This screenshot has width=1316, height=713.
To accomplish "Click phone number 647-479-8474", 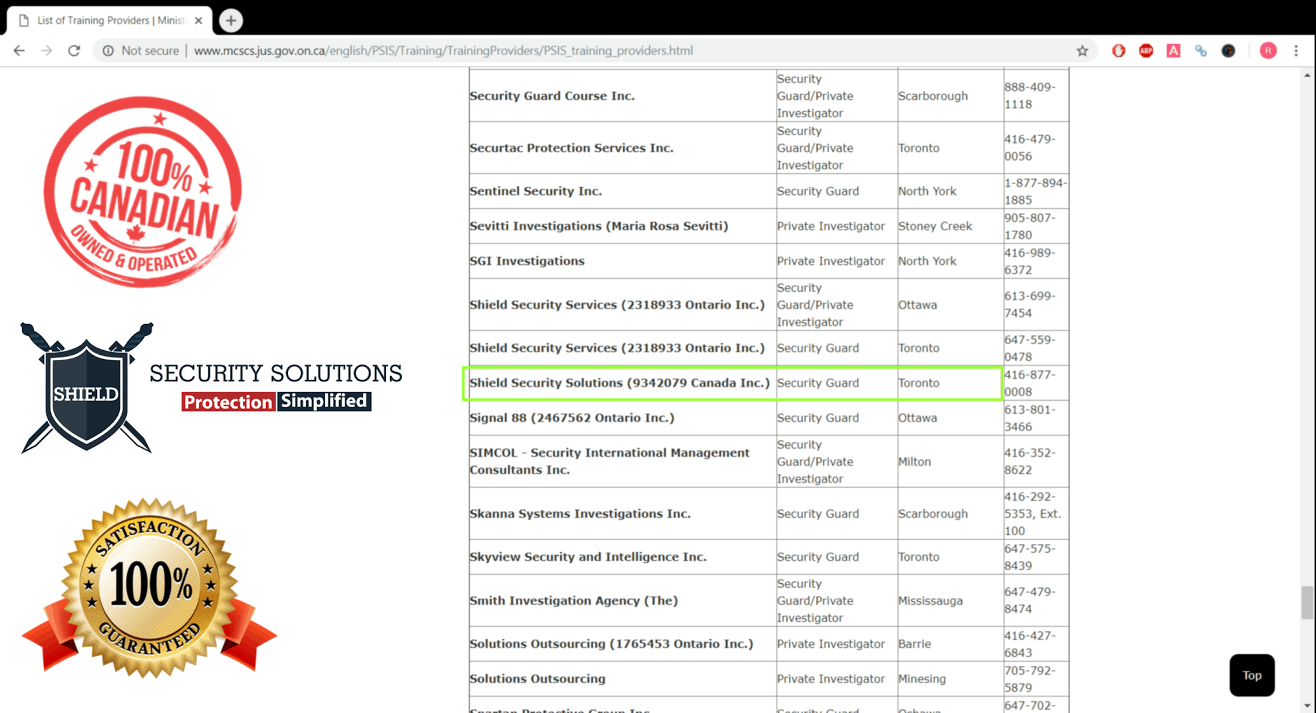I will pos(1029,601).
